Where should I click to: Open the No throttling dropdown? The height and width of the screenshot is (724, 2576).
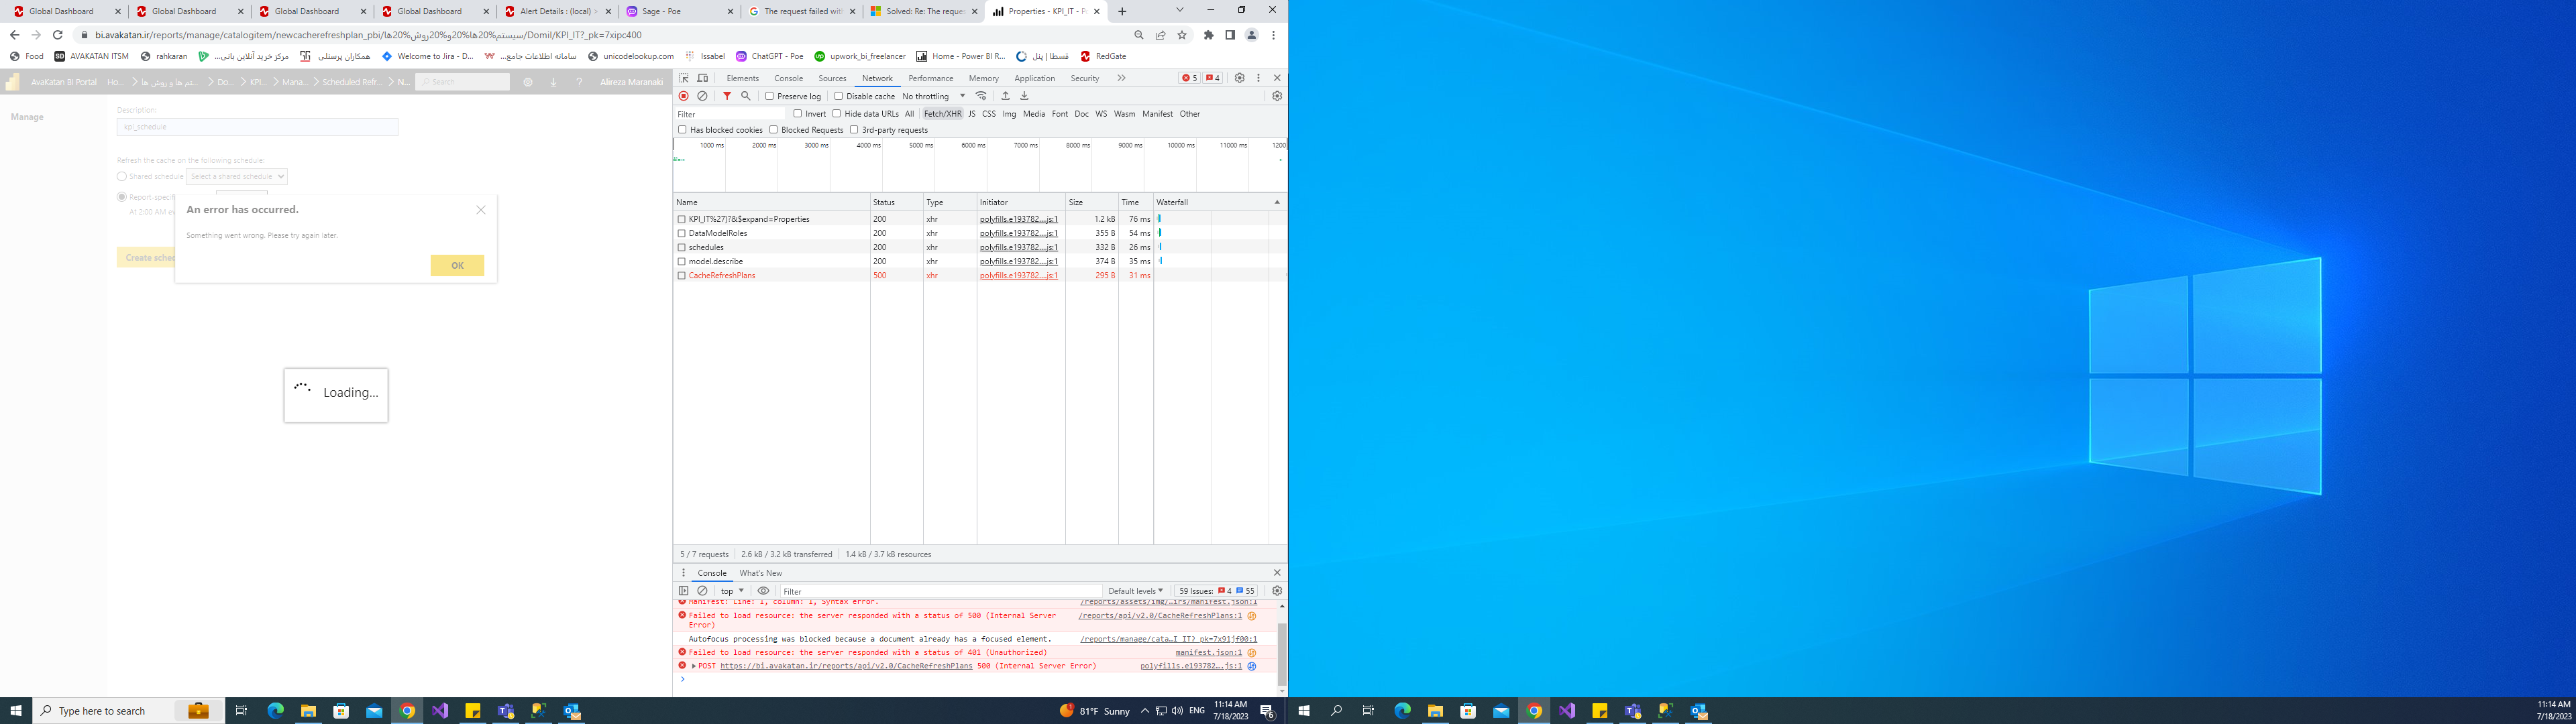pos(934,96)
